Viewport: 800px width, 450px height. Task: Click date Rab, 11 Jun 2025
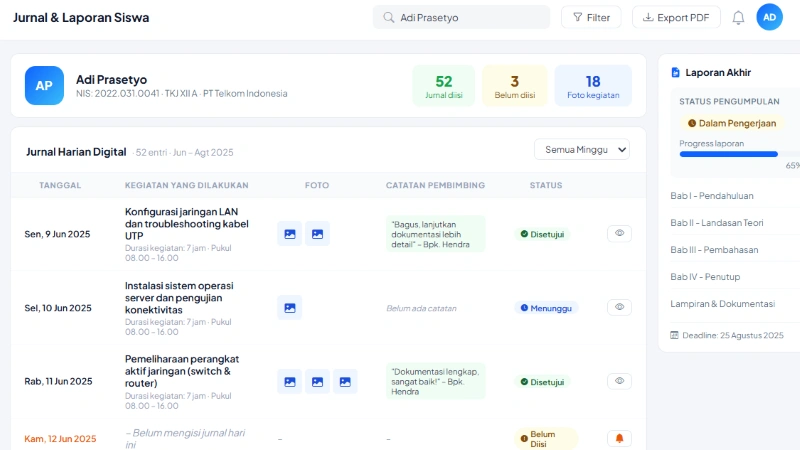pos(58,382)
